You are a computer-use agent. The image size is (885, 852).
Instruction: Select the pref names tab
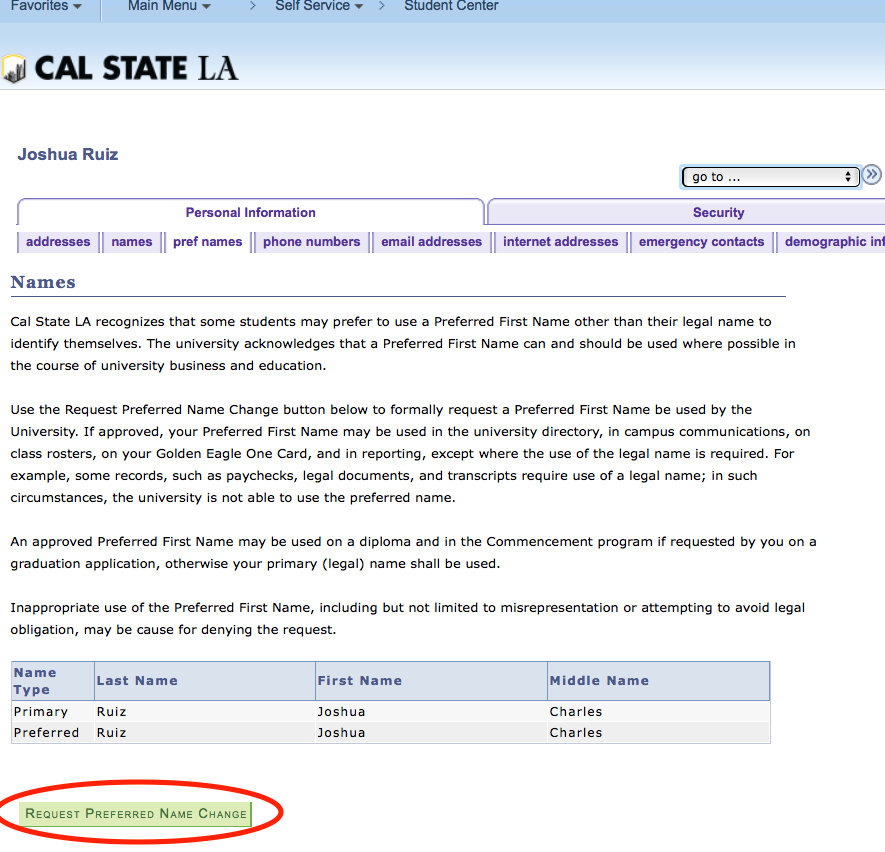[x=207, y=241]
